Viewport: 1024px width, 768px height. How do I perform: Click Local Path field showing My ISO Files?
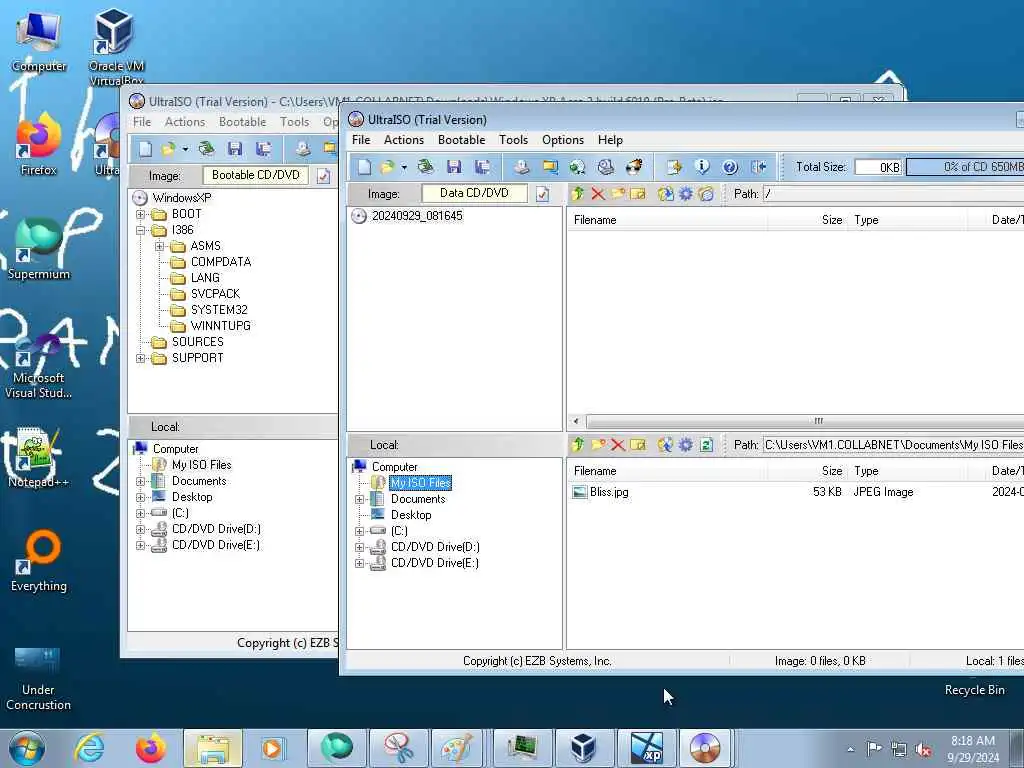point(893,445)
